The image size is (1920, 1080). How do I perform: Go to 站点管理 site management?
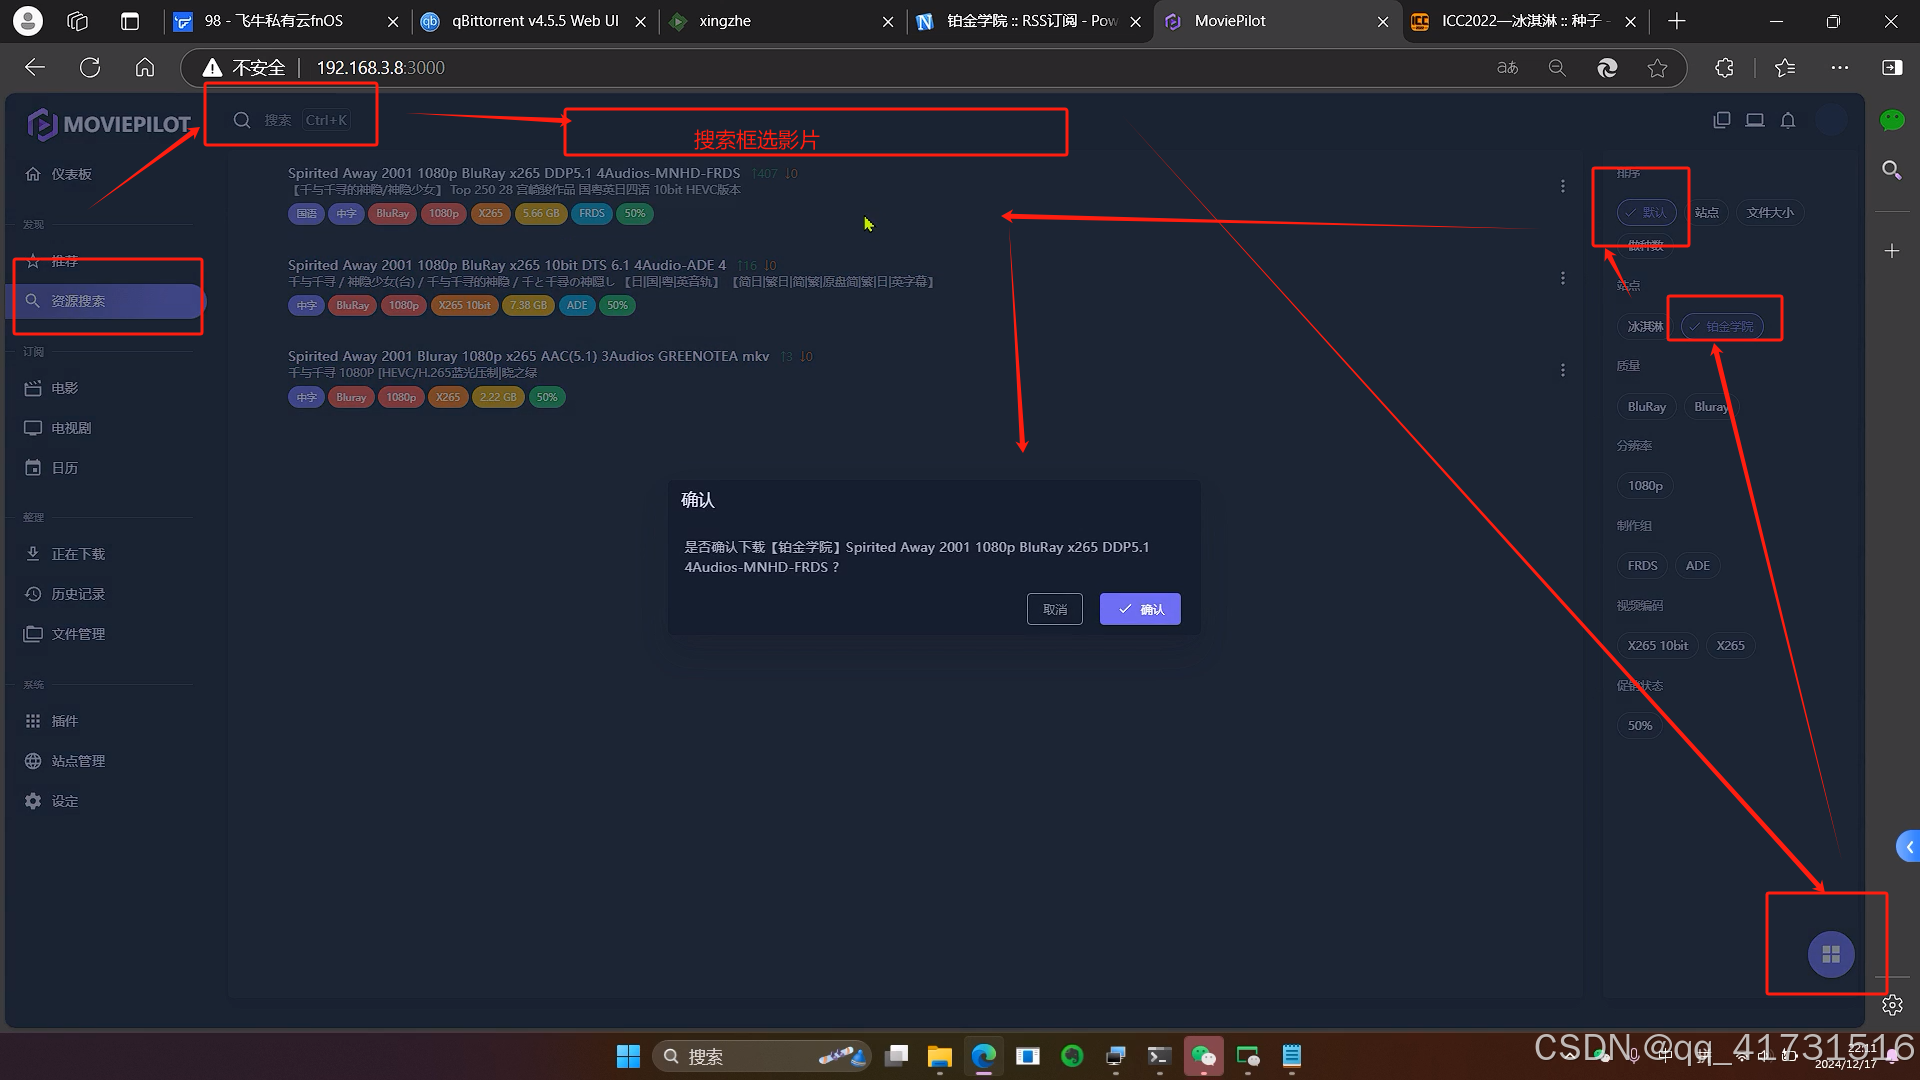click(x=78, y=761)
